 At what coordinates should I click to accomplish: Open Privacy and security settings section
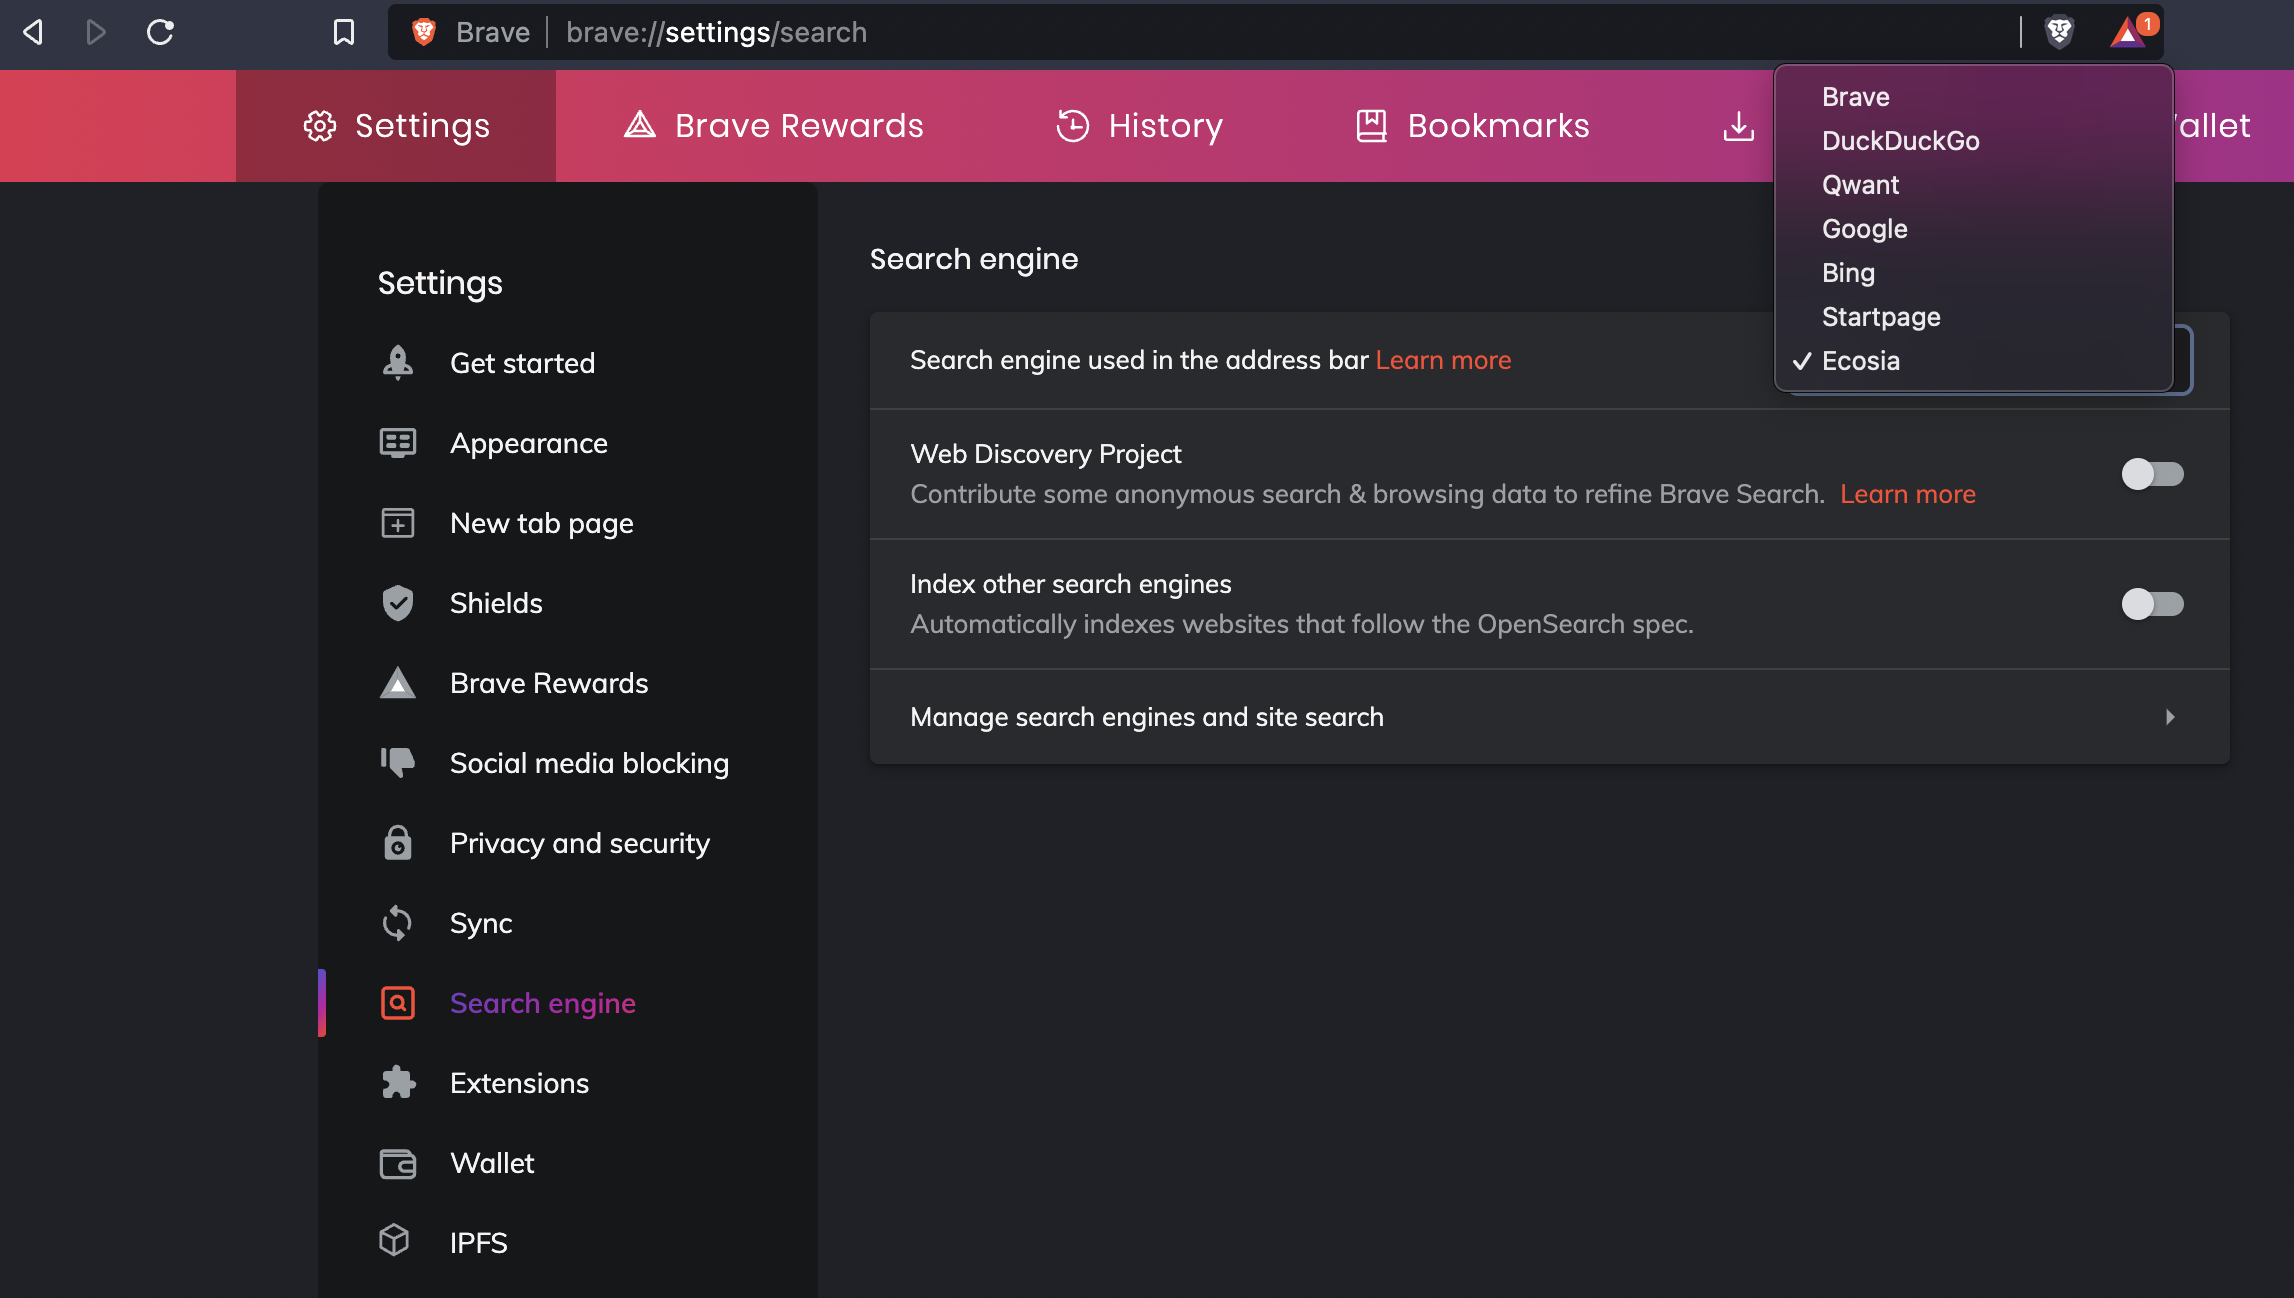(x=579, y=843)
